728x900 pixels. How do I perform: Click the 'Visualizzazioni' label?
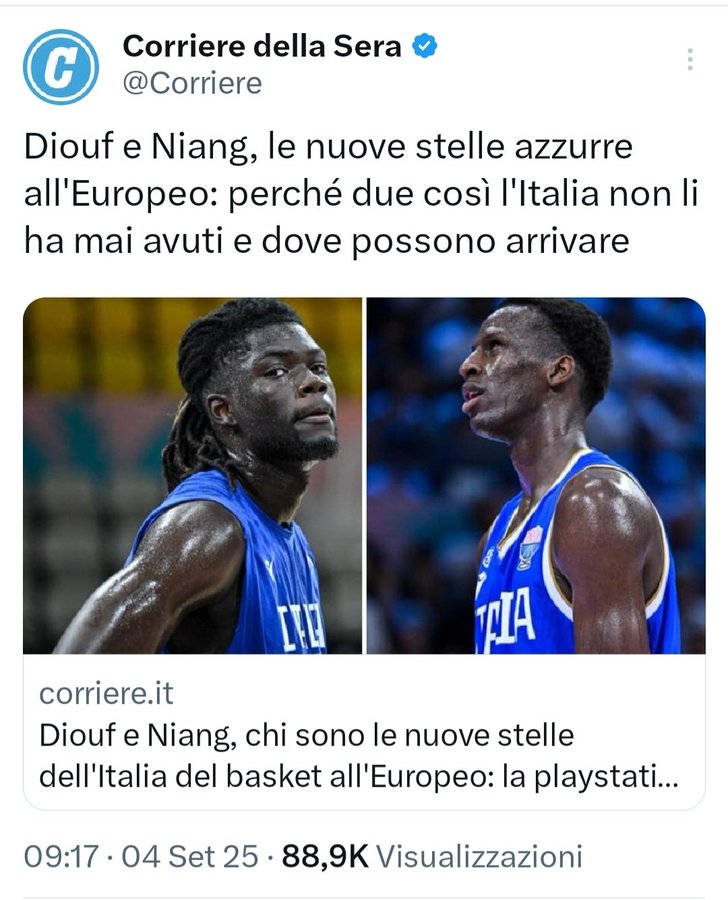click(479, 856)
